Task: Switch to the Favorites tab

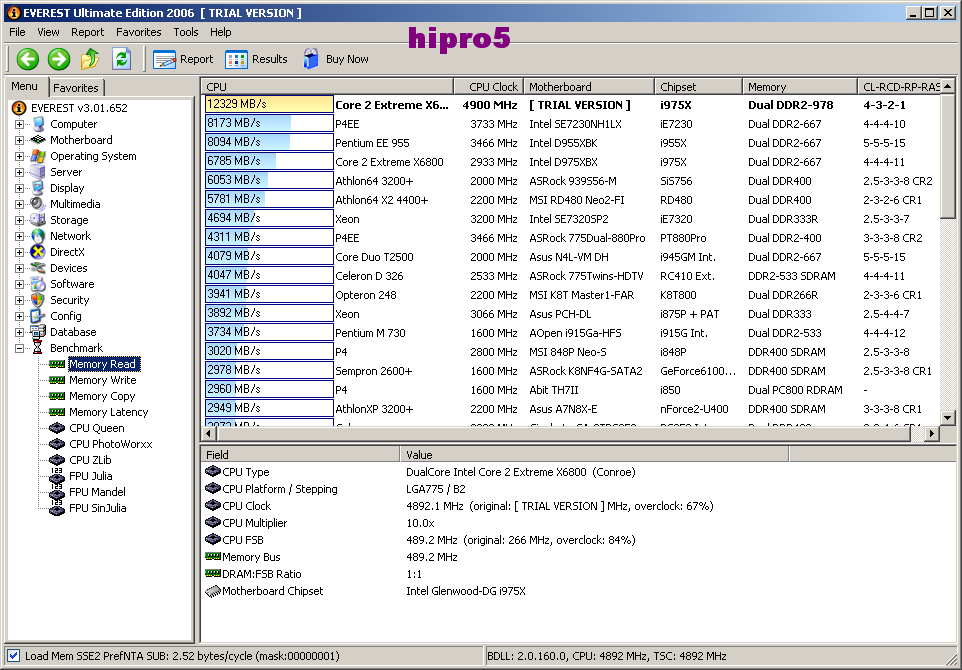Action: point(75,88)
